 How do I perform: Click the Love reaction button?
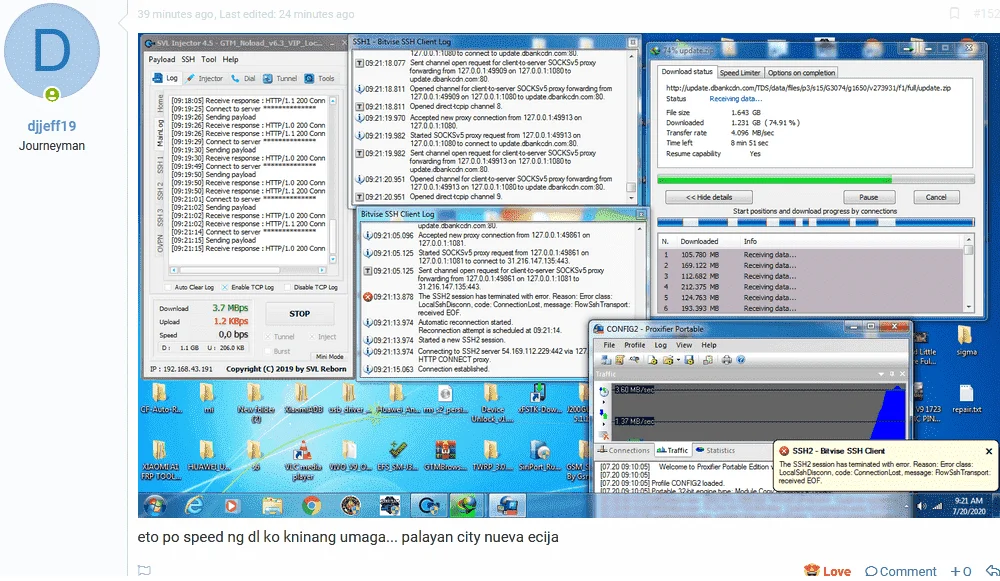[x=828, y=571]
